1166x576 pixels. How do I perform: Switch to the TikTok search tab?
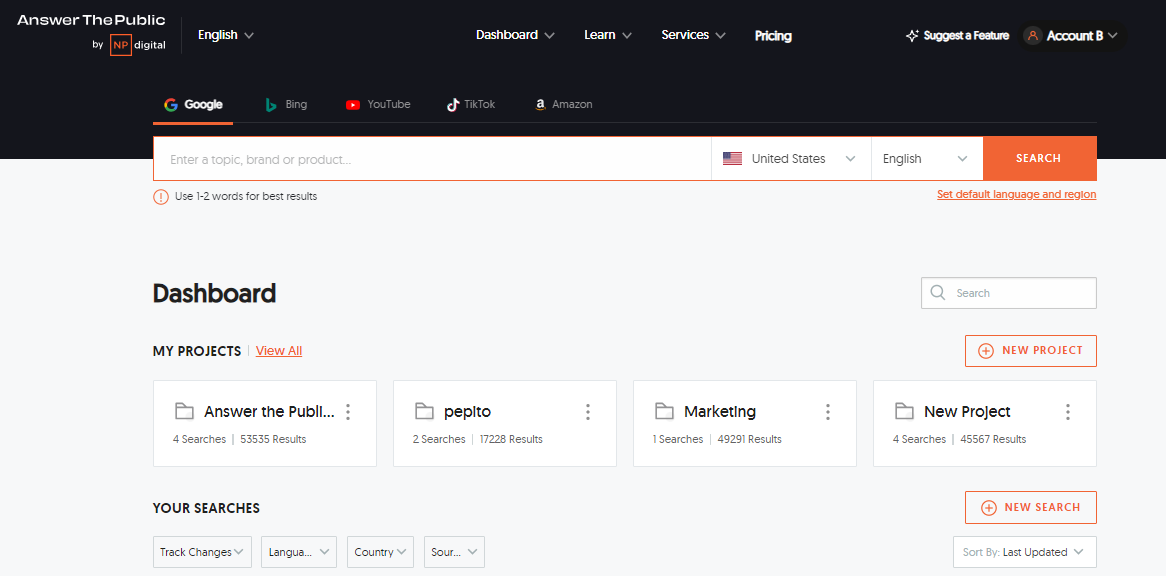tap(471, 105)
